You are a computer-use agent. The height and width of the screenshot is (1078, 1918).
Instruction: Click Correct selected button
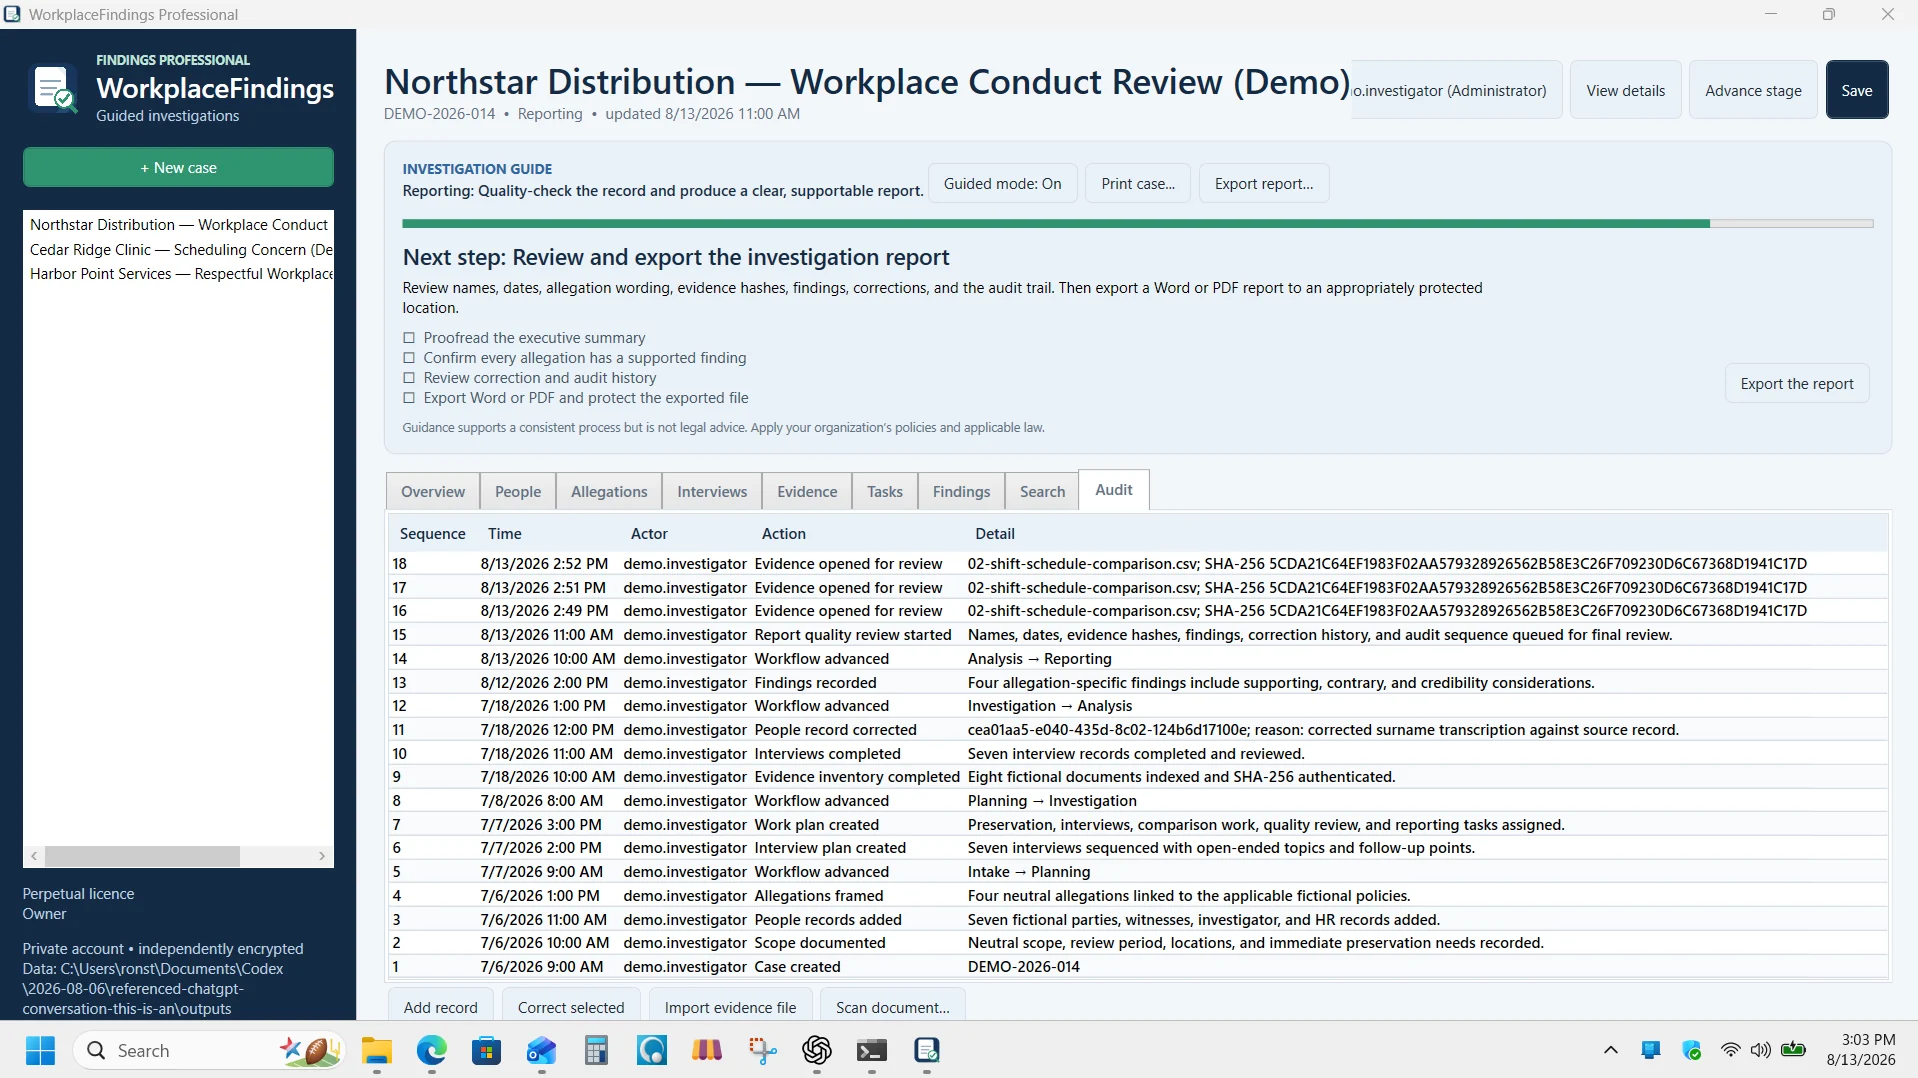pyautogui.click(x=571, y=1007)
